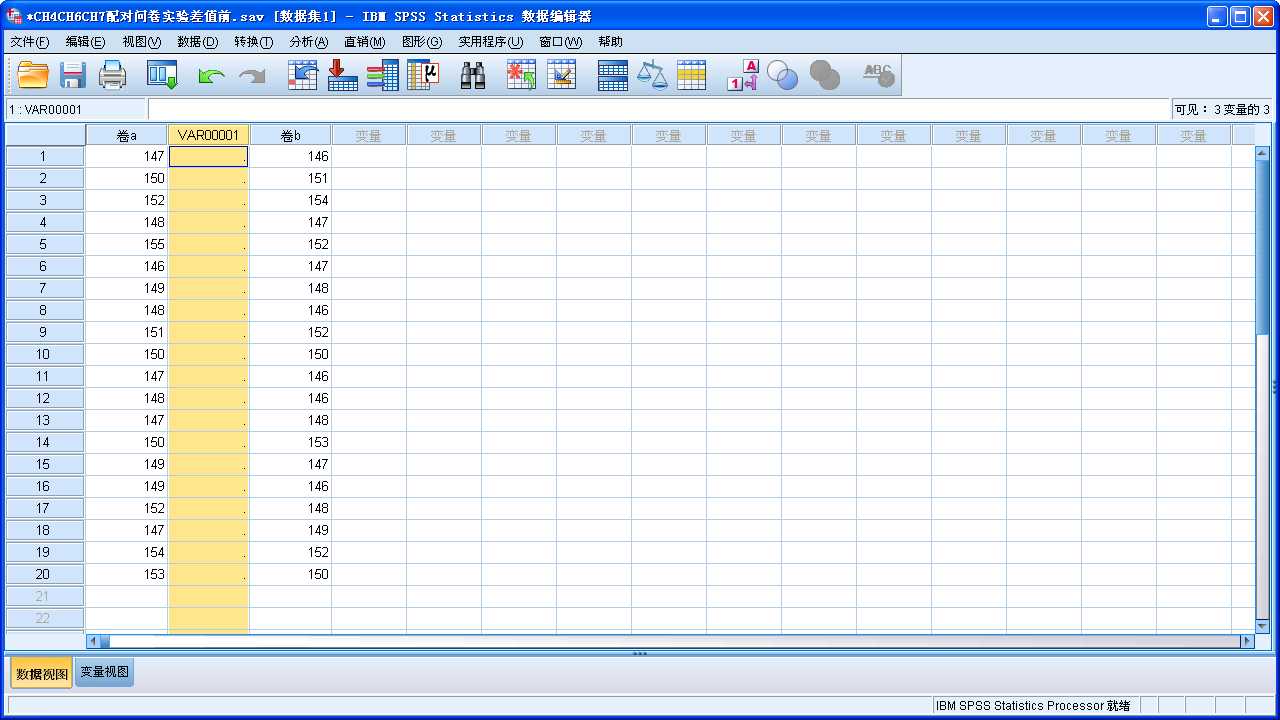Open the 实用程序(U) menu
Viewport: 1280px width, 720px height.
[x=490, y=42]
